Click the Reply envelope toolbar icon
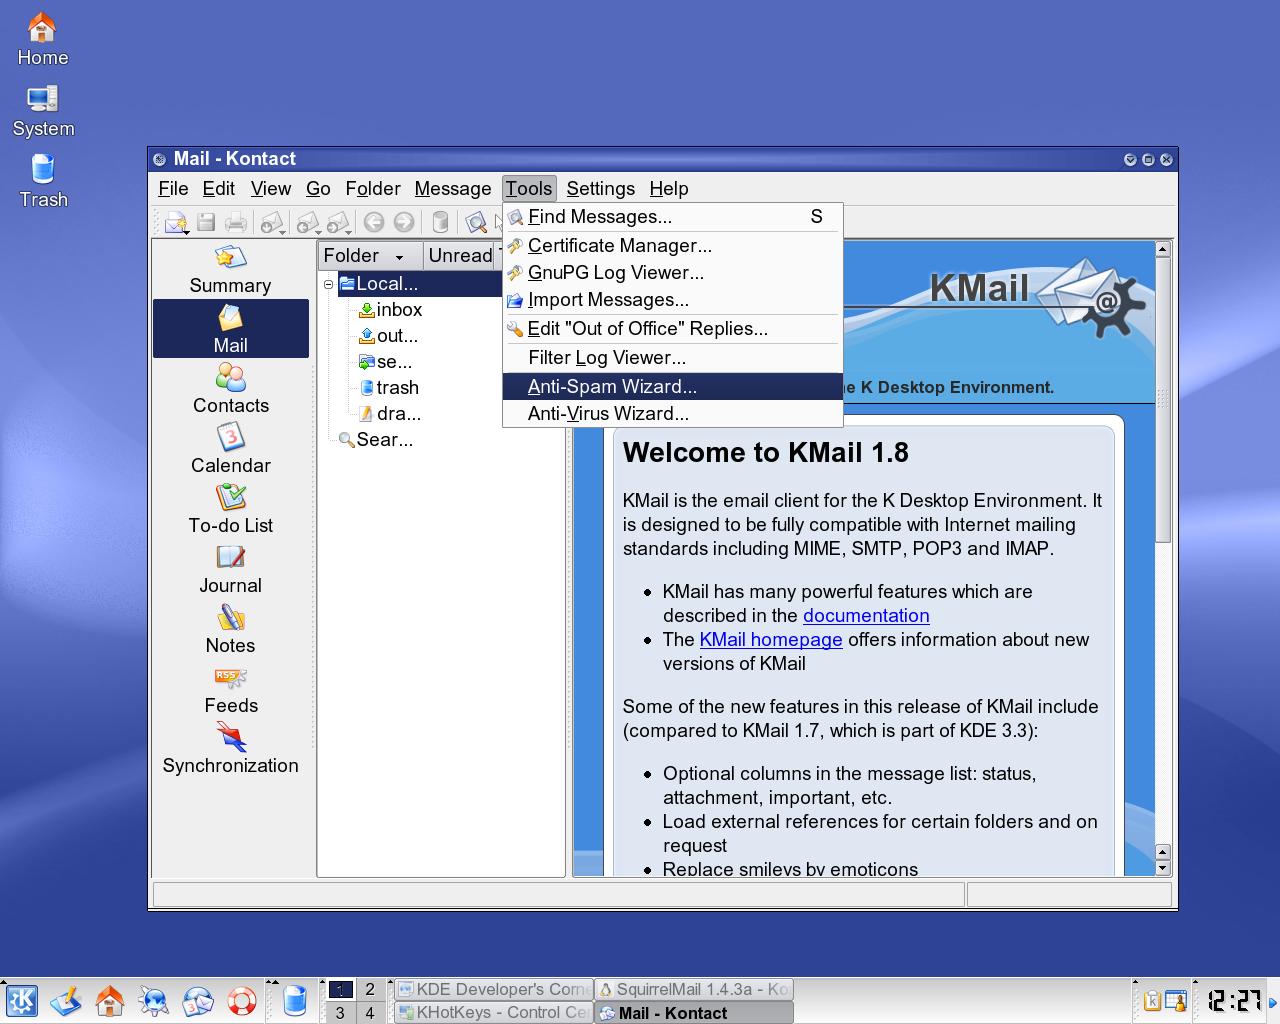The image size is (1280, 1024). coord(306,222)
